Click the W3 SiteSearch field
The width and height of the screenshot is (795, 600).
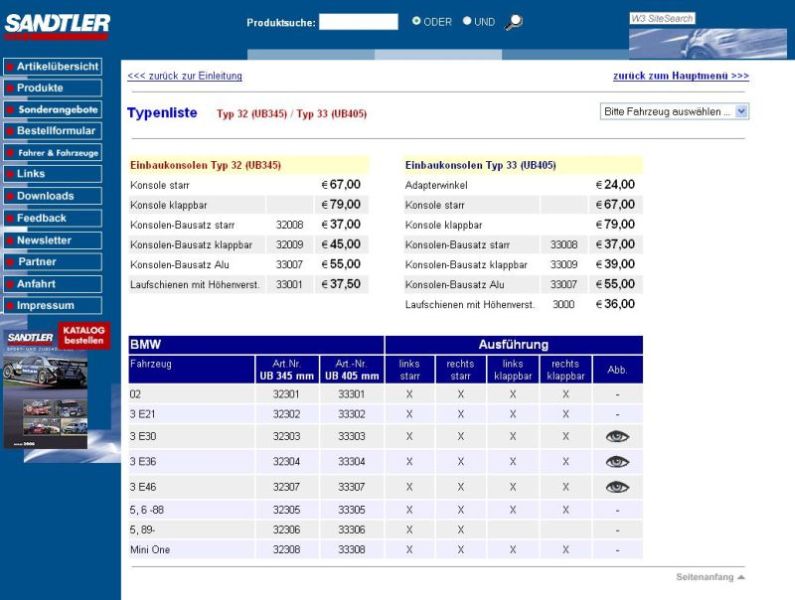click(661, 18)
